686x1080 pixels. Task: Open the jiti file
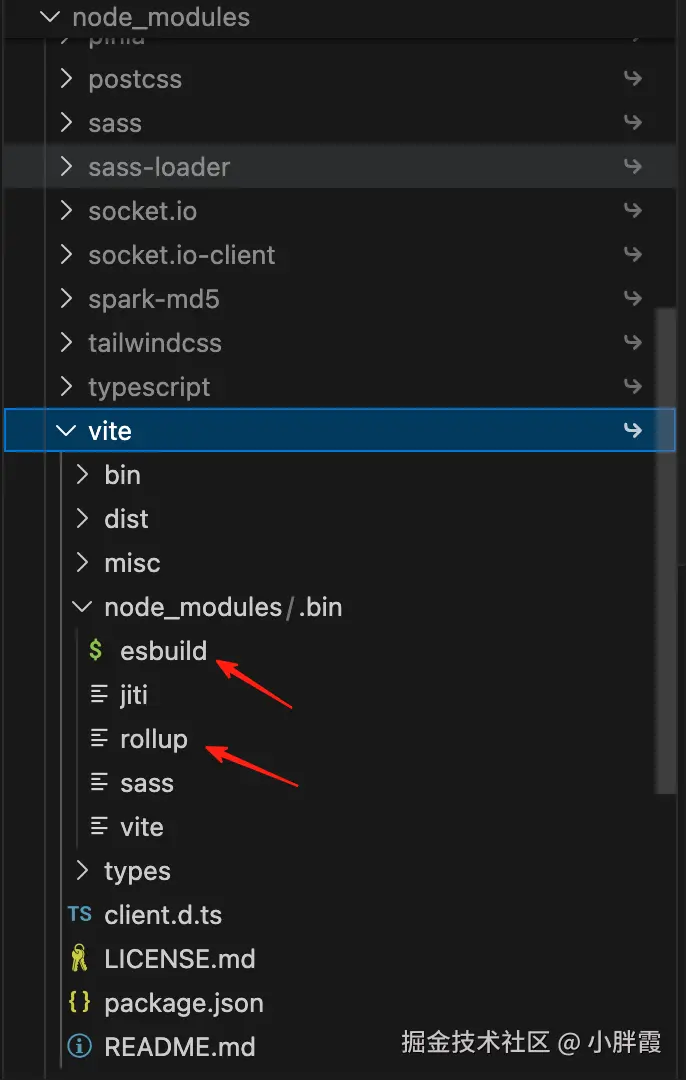pos(134,695)
